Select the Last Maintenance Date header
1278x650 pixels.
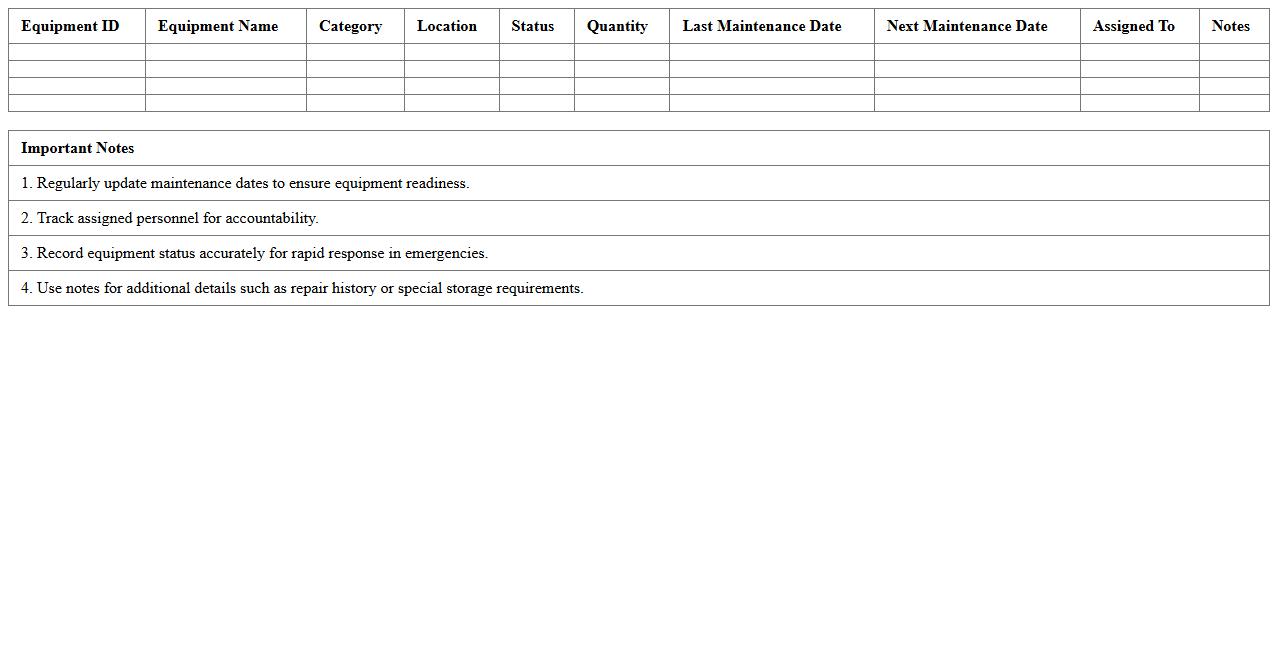pyautogui.click(x=761, y=26)
